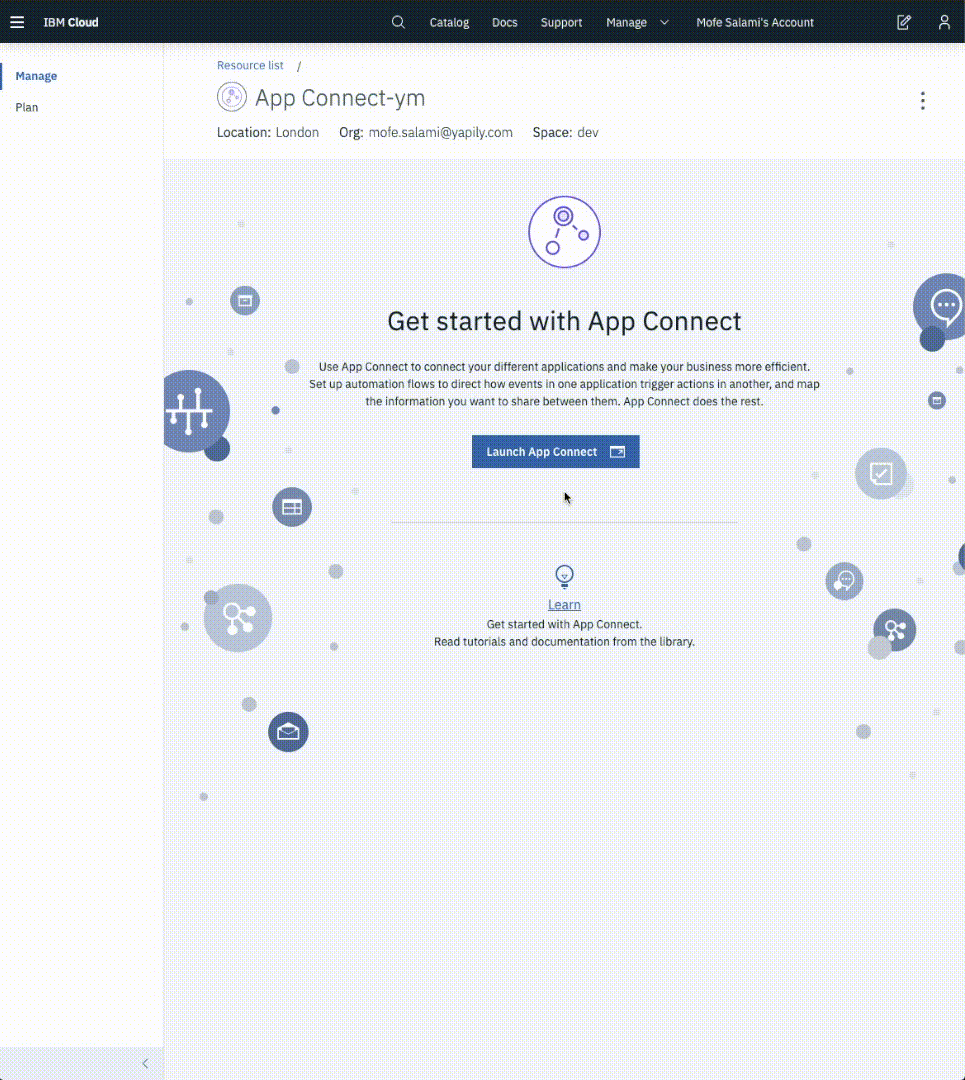Image resolution: width=965 pixels, height=1080 pixels.
Task: Select the Manage sidebar tab
Action: [37, 76]
